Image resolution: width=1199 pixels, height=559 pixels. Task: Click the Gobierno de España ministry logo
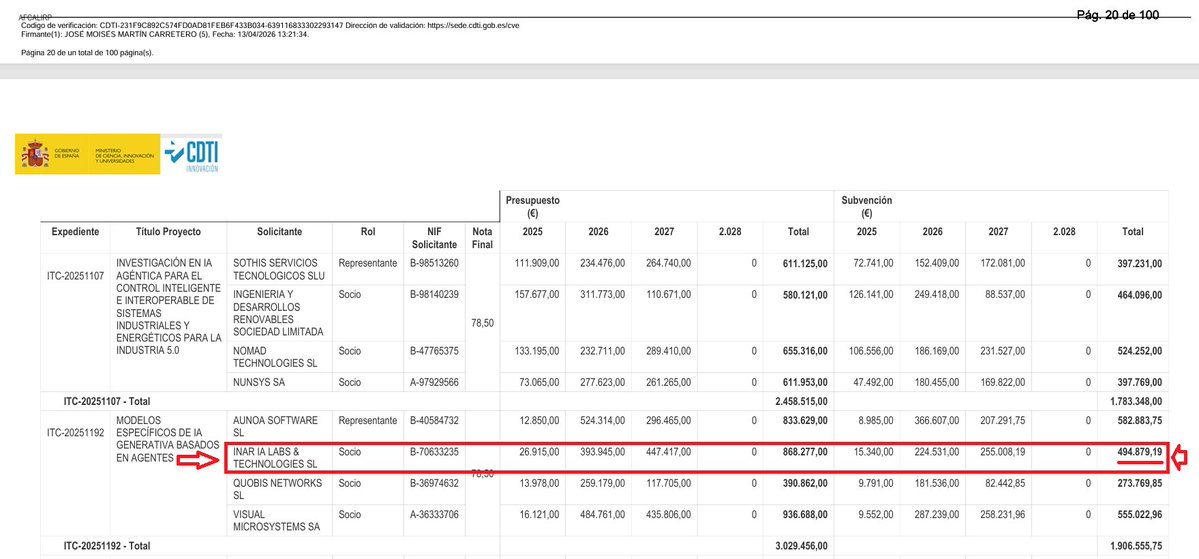point(87,154)
